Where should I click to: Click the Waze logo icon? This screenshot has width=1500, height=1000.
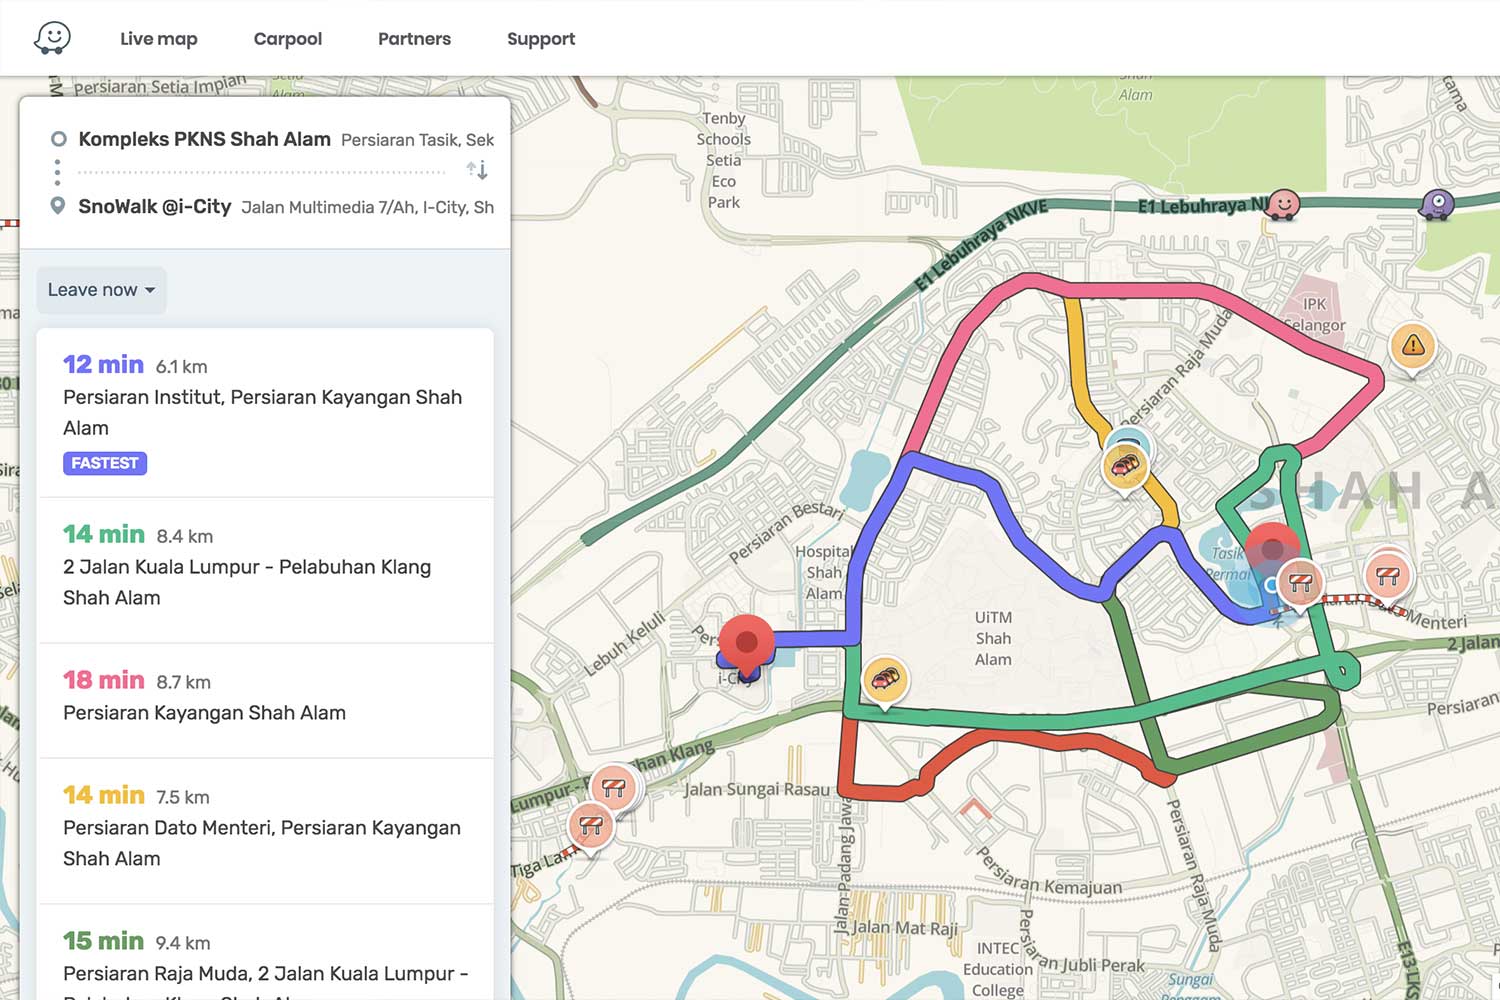(x=52, y=38)
